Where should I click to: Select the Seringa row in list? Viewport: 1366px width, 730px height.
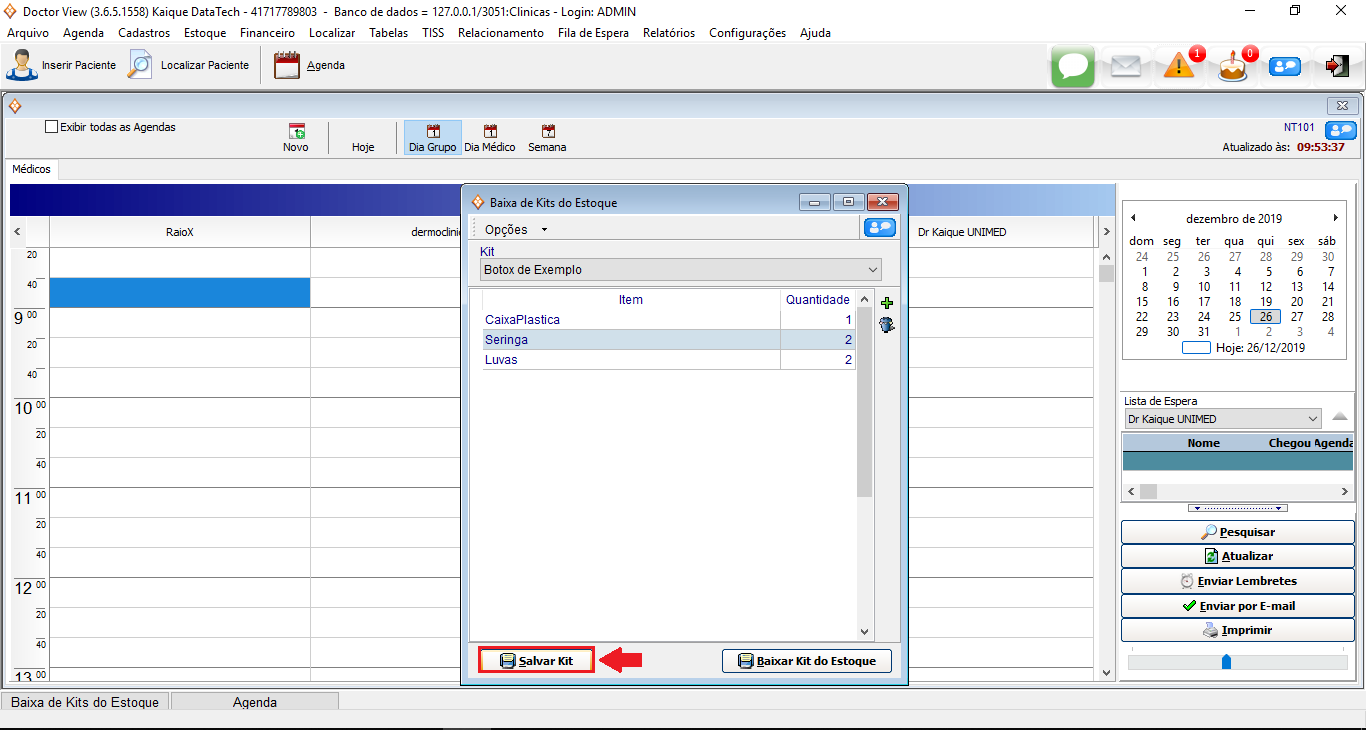[630, 340]
